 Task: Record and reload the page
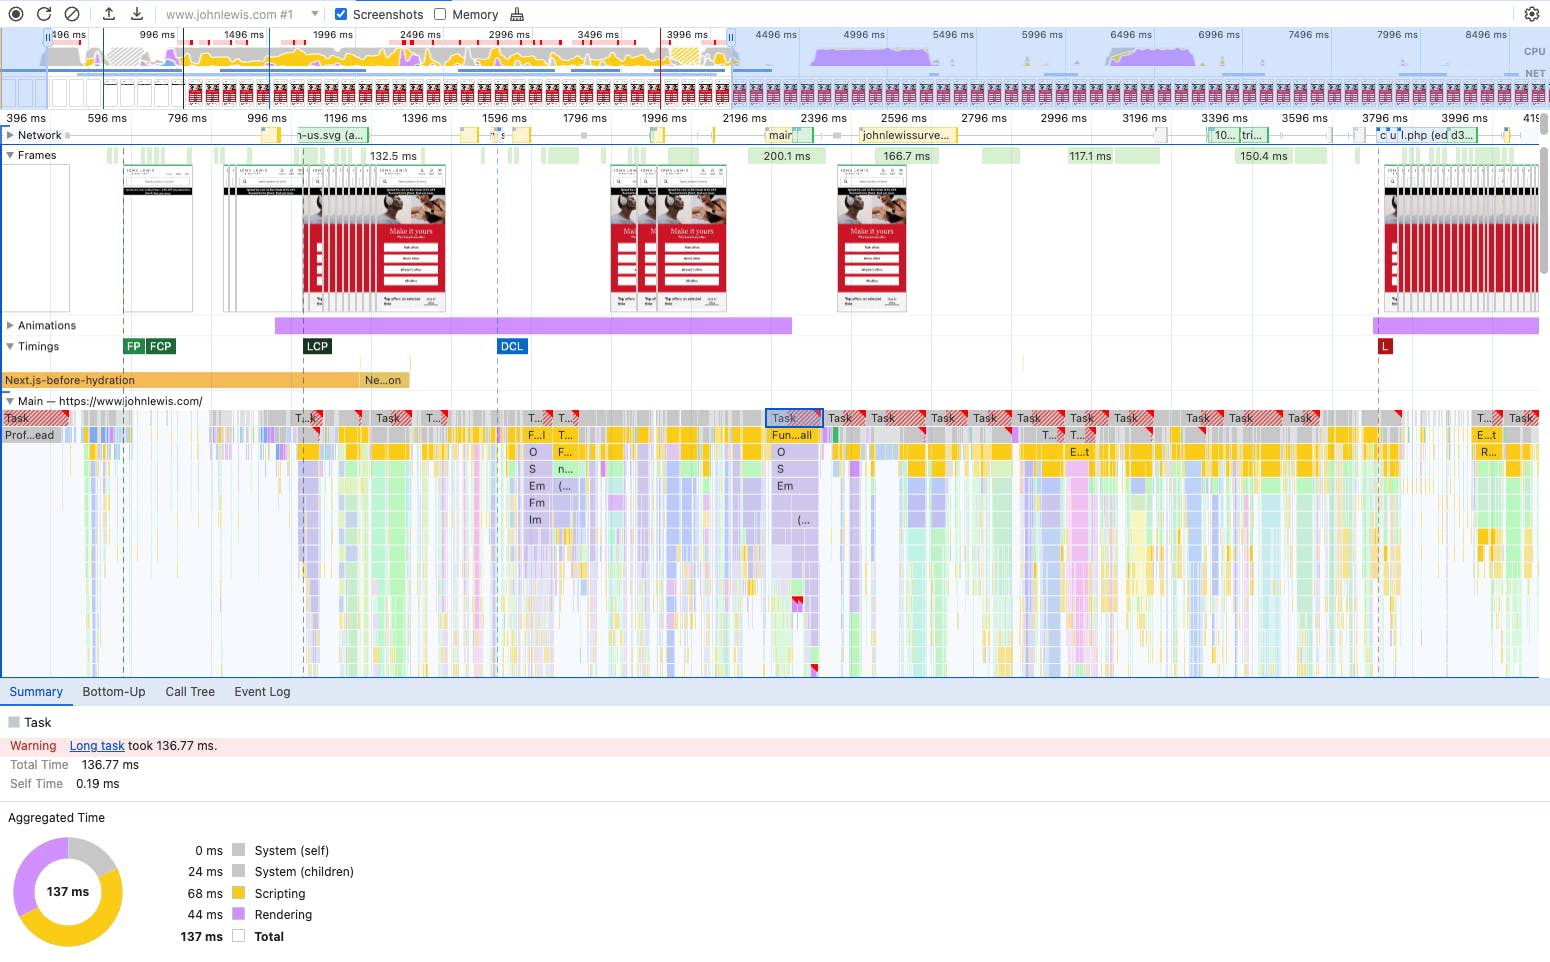[42, 14]
